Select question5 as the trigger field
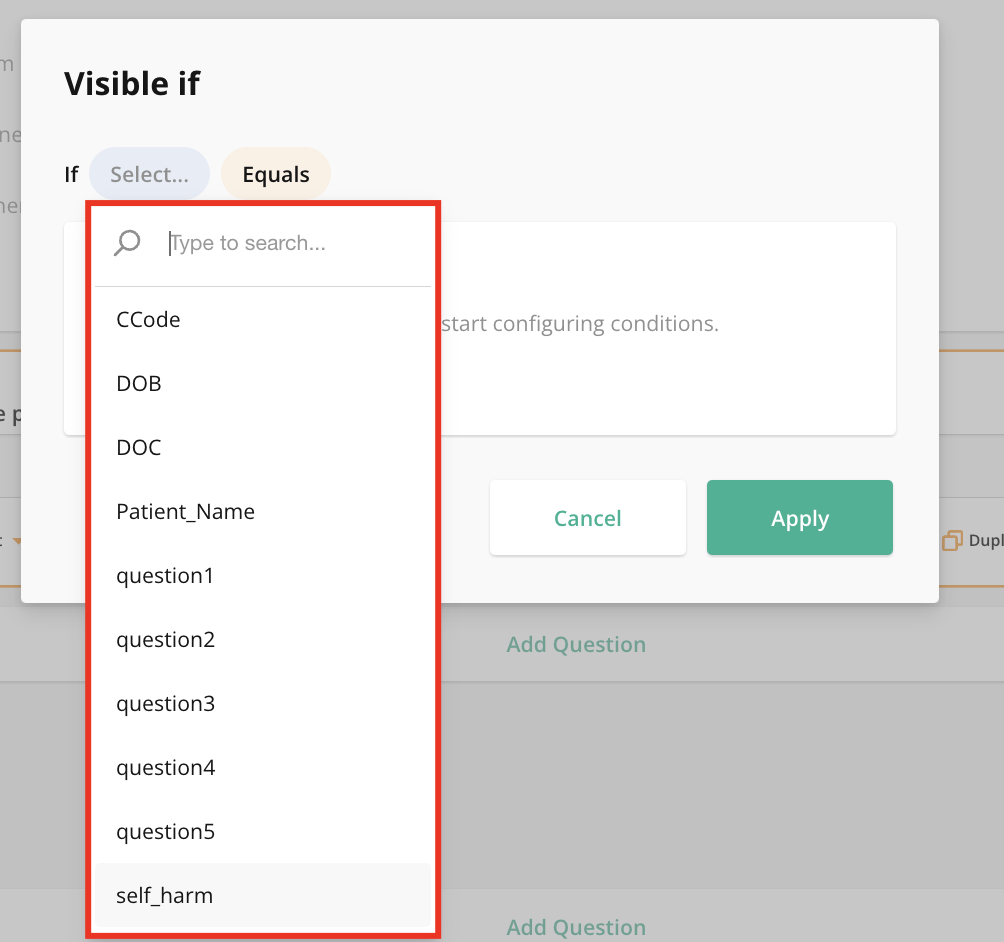The width and height of the screenshot is (1004, 942). click(x=165, y=831)
